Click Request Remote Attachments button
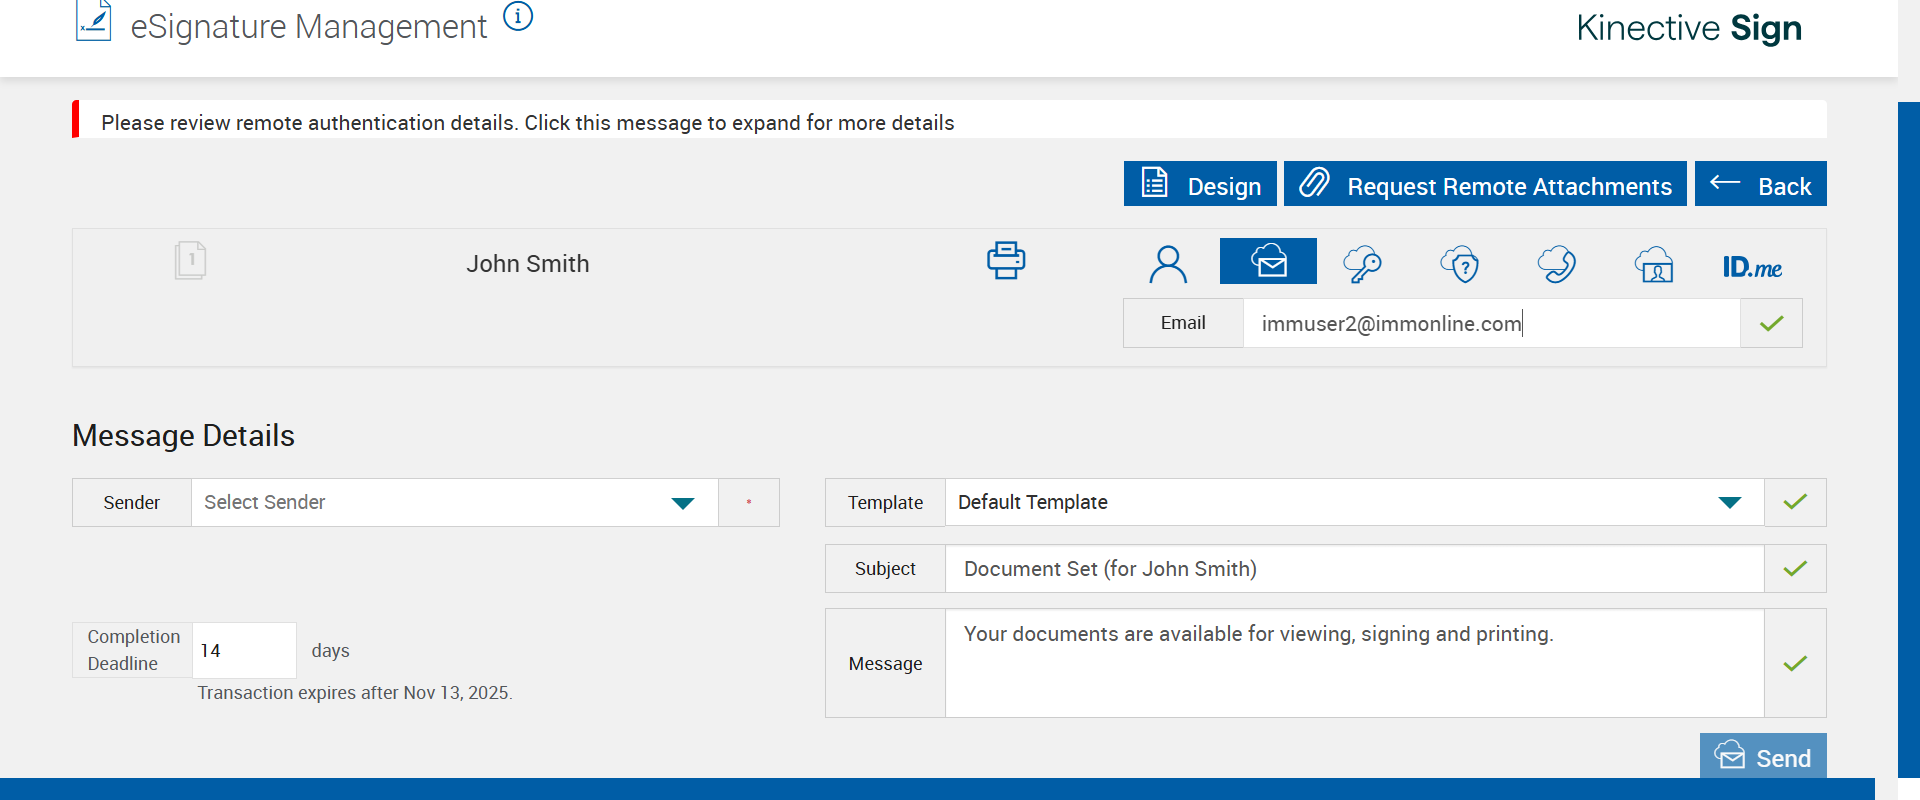The height and width of the screenshot is (800, 1920). pos(1485,184)
